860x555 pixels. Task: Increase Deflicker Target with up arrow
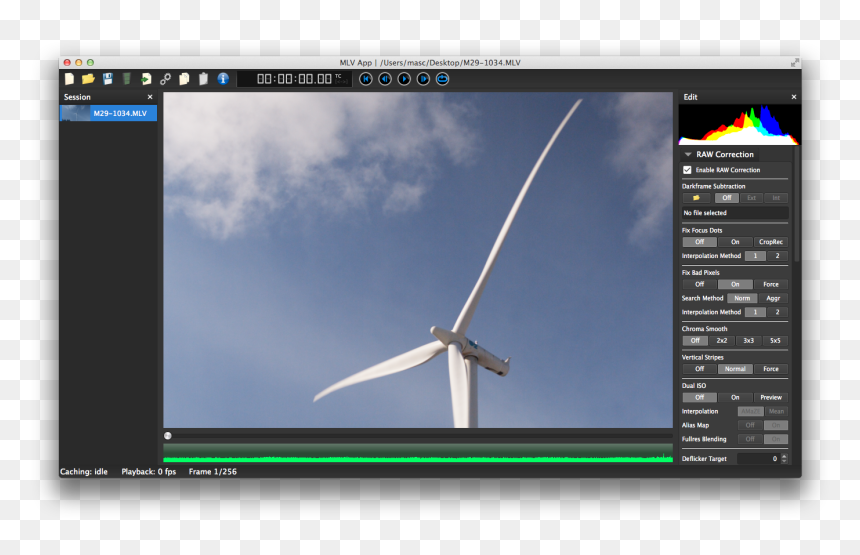[784, 456]
